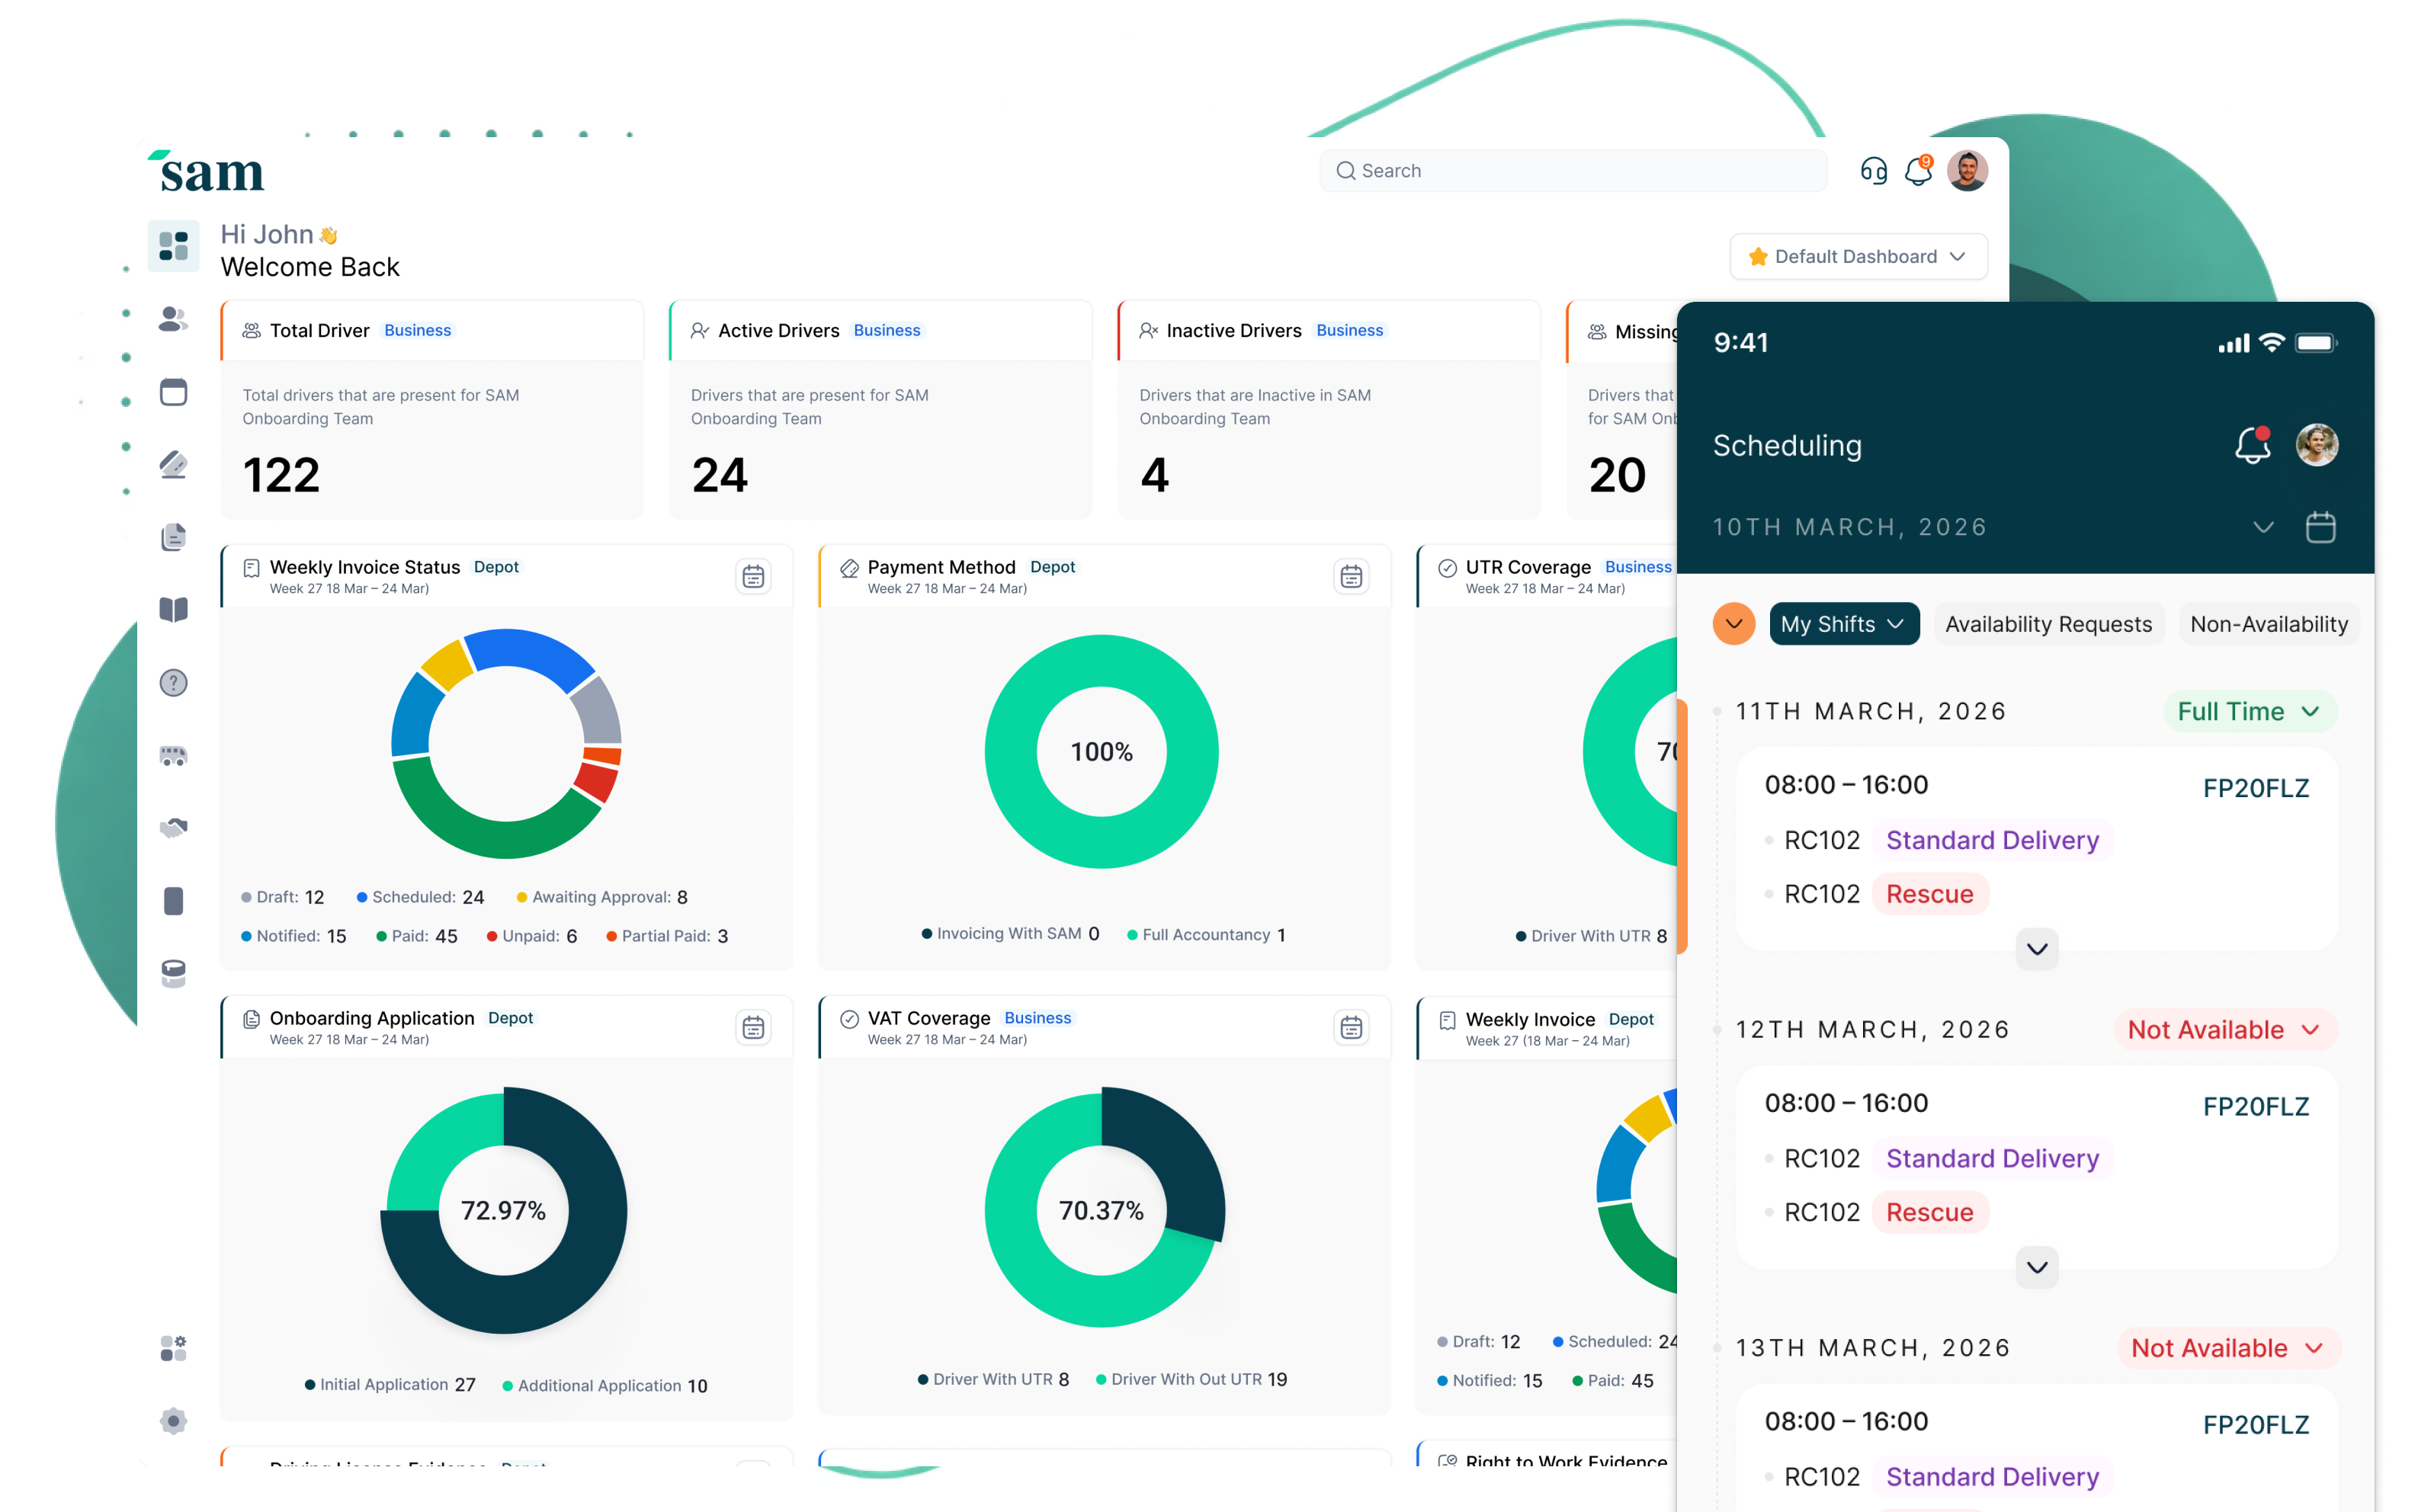Open the van vehicle icon in sidebar

point(173,756)
